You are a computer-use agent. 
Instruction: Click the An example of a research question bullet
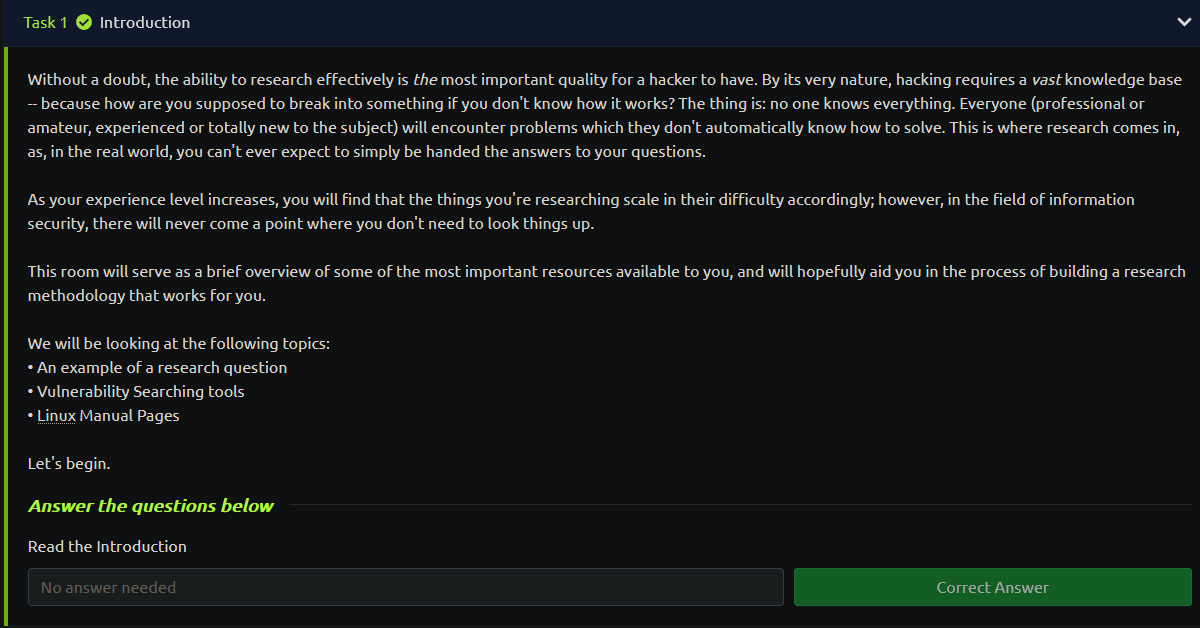(157, 368)
